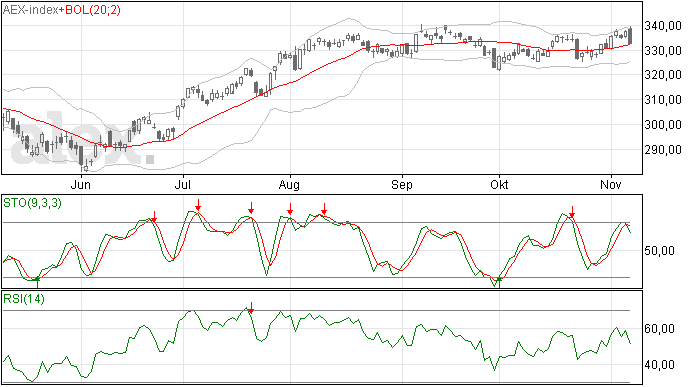The image size is (690, 387).
Task: Click the Sep month label on time axis
Action: pyautogui.click(x=402, y=184)
